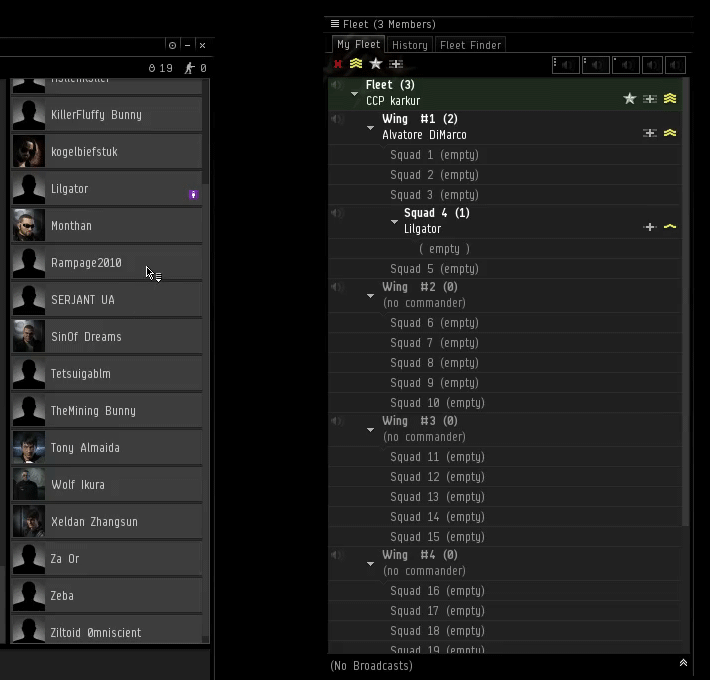Click the yellow triple-chevron commander icon in toolbar
The width and height of the screenshot is (710, 680).
(356, 64)
